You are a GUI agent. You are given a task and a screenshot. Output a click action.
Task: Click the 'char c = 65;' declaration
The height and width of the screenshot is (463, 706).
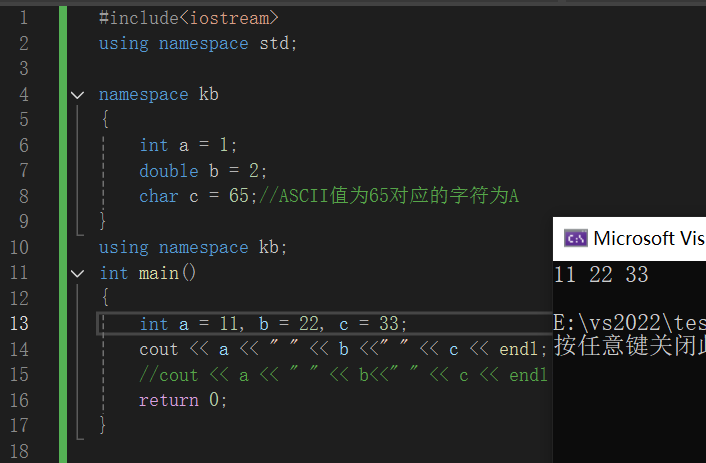198,196
